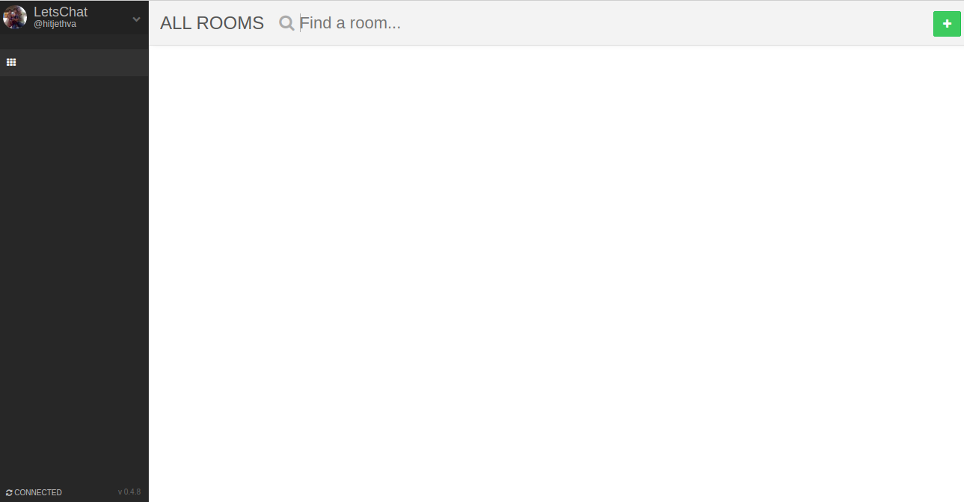Open the account dropdown beside LetsChat
Image resolution: width=964 pixels, height=502 pixels.
click(x=136, y=19)
